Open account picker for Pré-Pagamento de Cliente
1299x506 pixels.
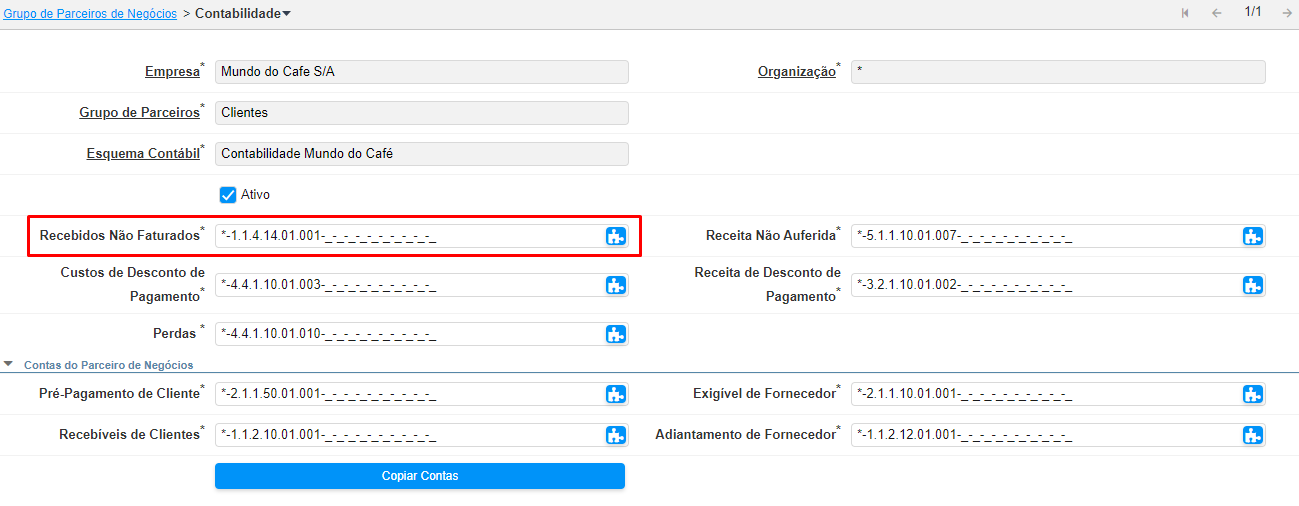(615, 394)
